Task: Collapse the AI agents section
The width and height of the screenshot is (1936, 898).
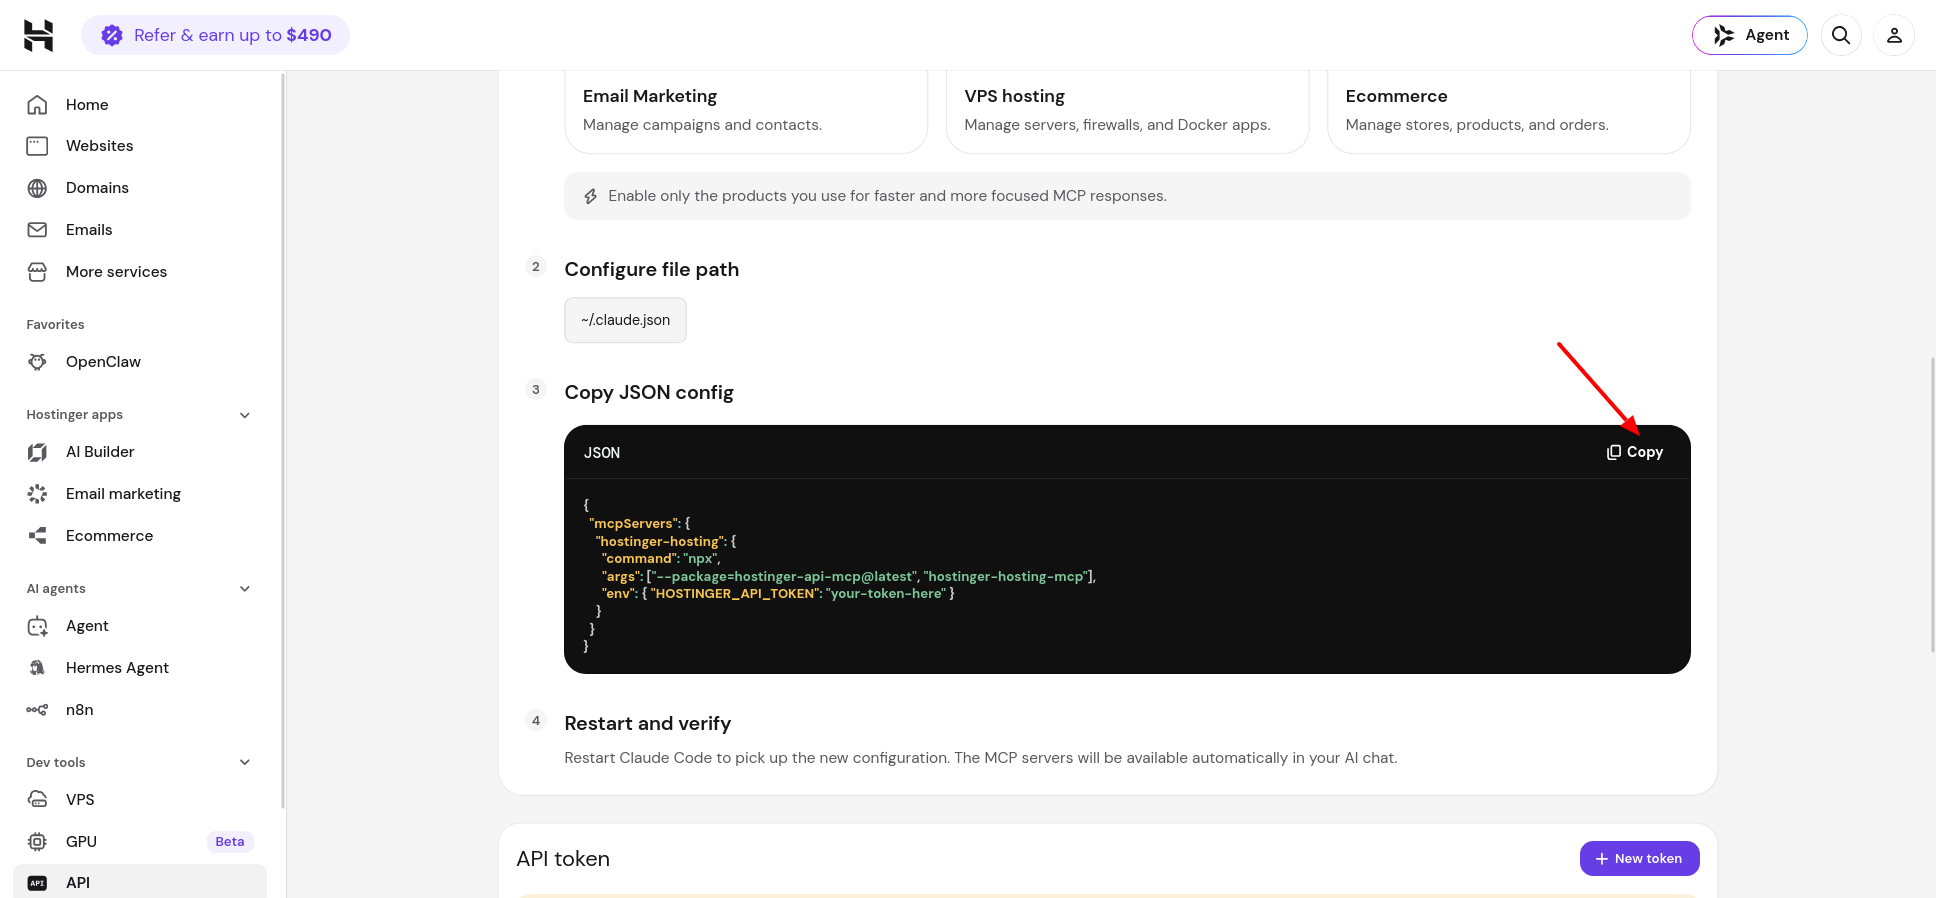Action: (x=245, y=589)
